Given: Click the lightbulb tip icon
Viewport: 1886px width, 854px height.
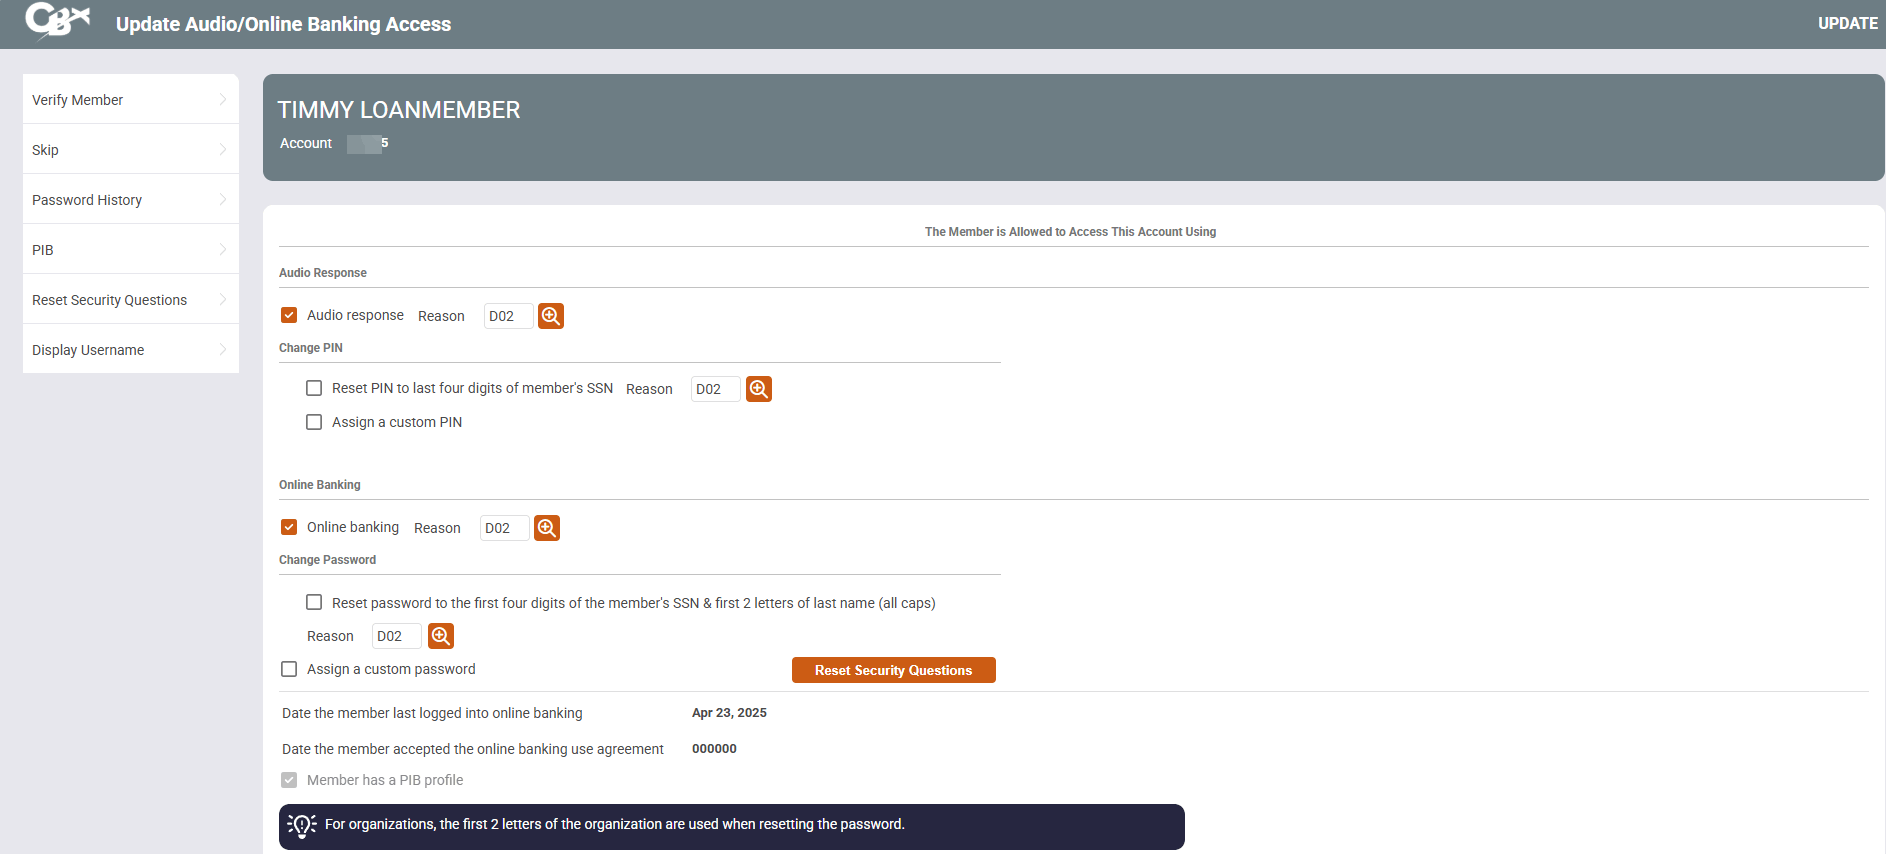Looking at the screenshot, I should (302, 825).
